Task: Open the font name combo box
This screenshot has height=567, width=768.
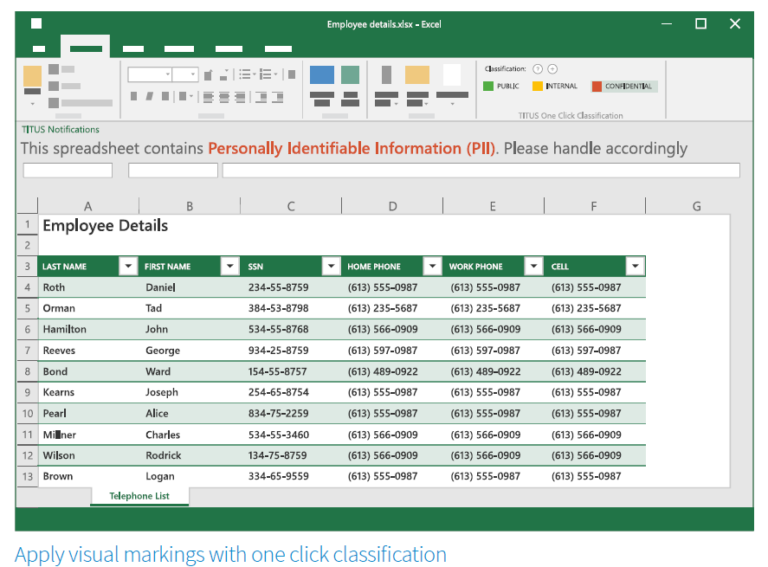Action: [150, 74]
